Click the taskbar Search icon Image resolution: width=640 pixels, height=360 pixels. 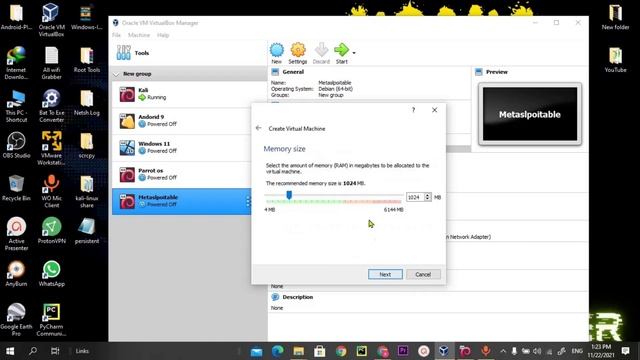click(33, 351)
